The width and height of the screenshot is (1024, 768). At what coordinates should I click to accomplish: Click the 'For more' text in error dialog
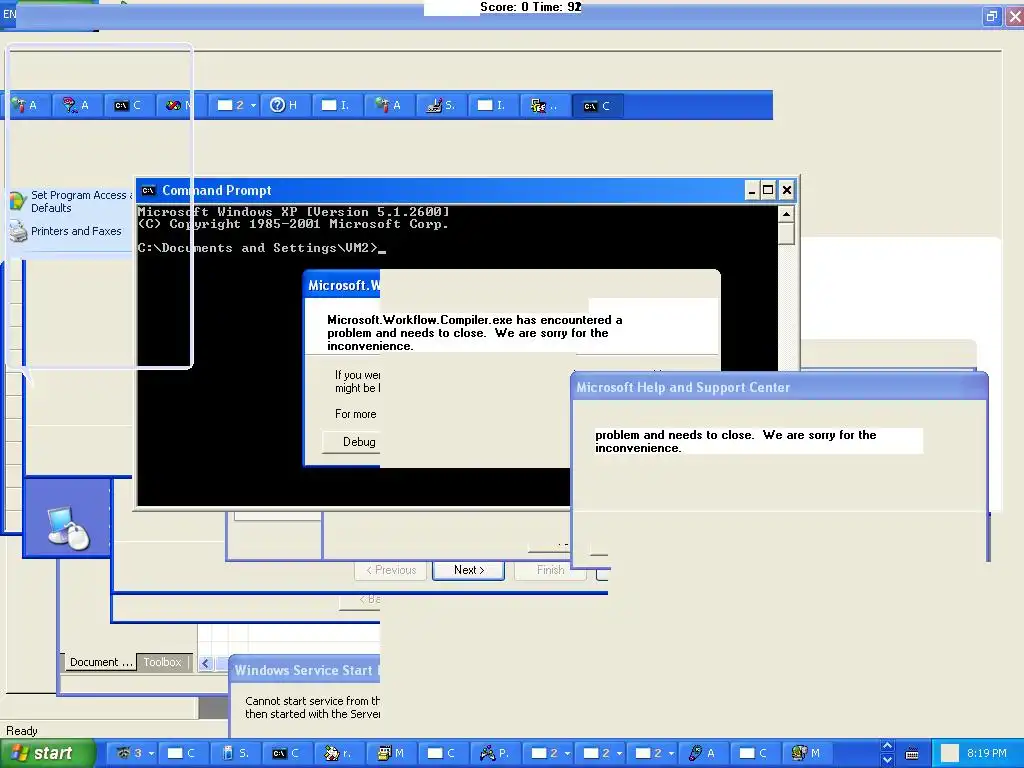pyautogui.click(x=355, y=414)
